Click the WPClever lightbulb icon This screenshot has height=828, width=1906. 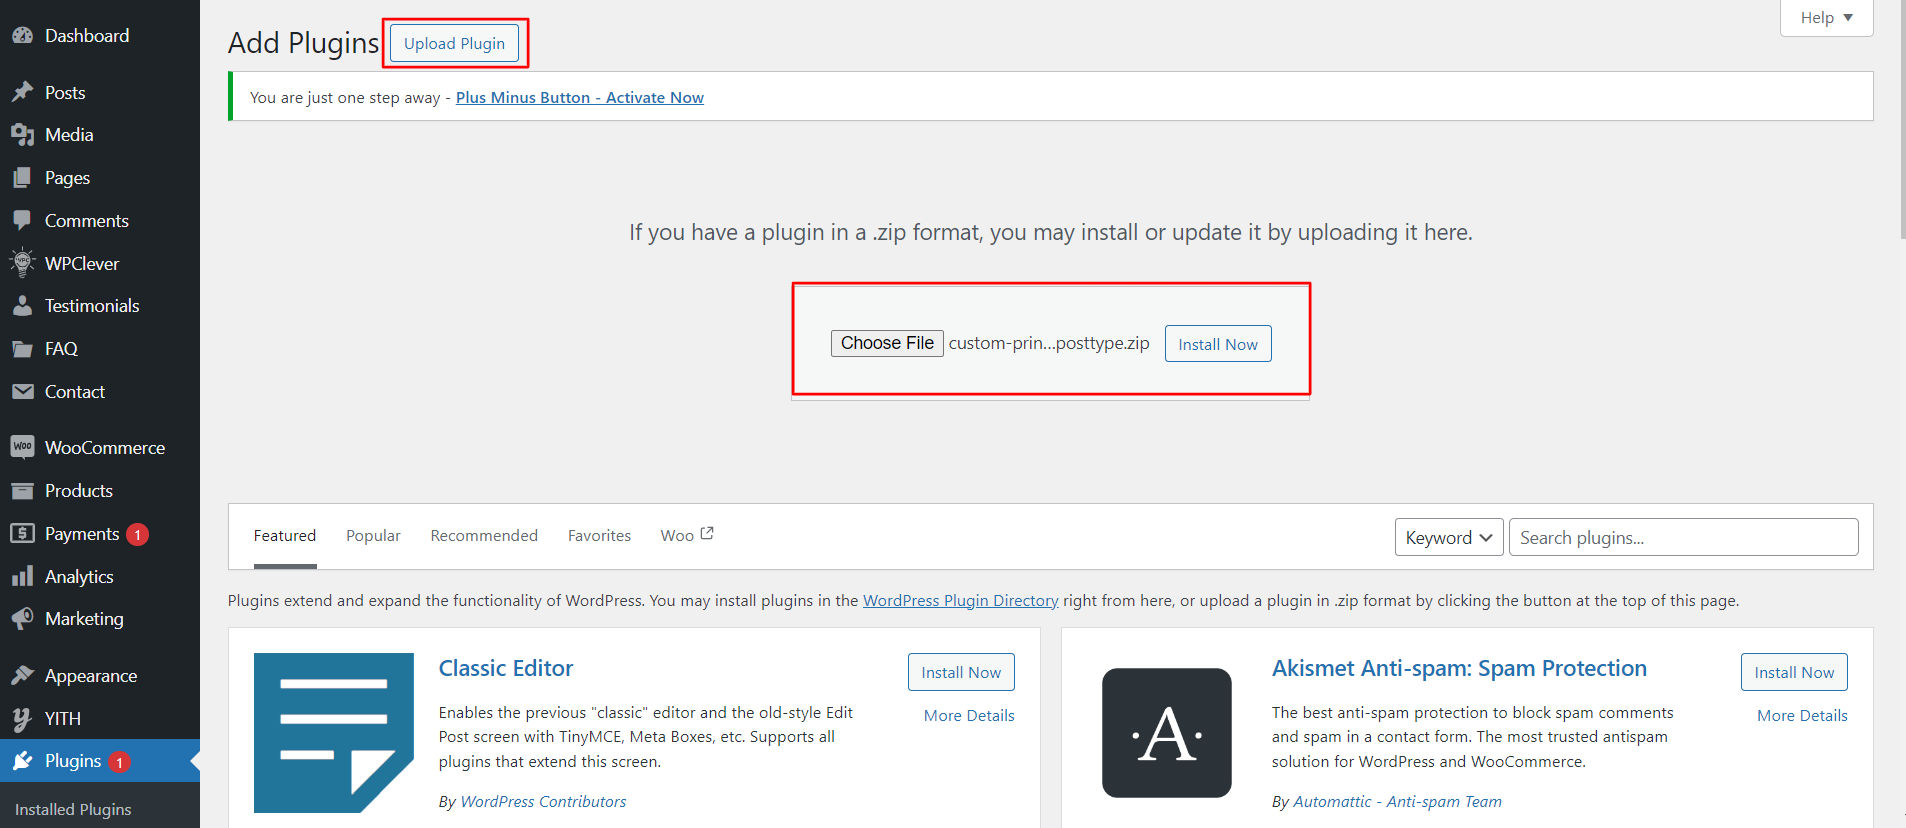(22, 263)
